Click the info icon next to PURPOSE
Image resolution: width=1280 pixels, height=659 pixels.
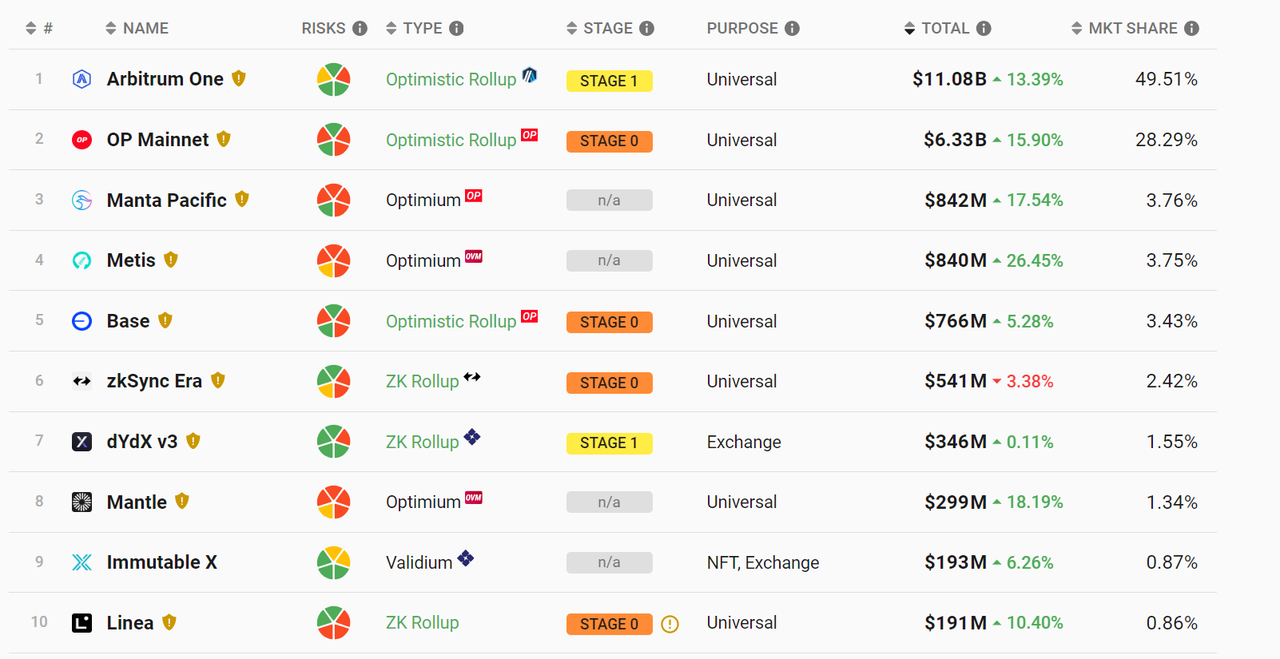(792, 28)
